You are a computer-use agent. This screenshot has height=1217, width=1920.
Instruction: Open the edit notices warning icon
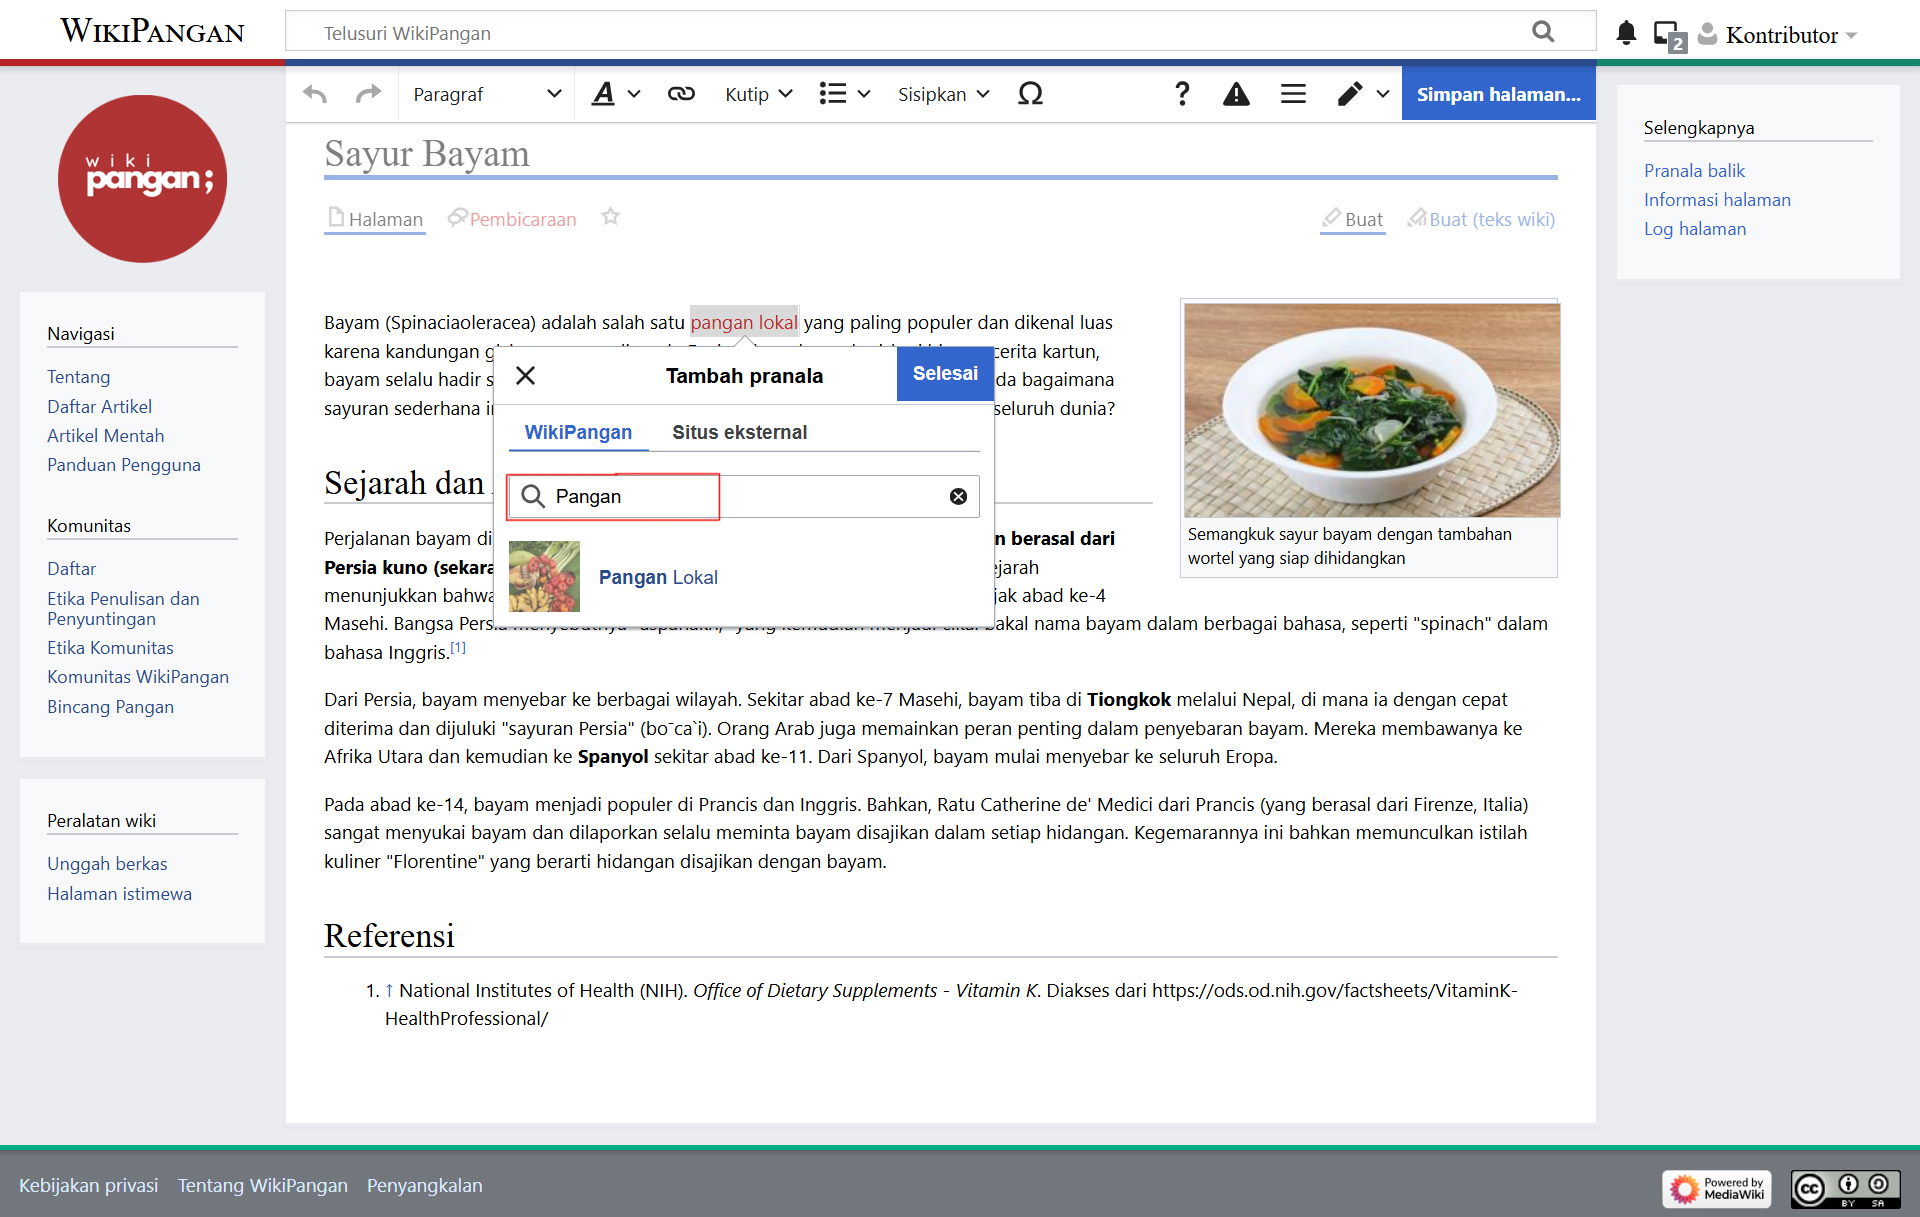pyautogui.click(x=1236, y=94)
